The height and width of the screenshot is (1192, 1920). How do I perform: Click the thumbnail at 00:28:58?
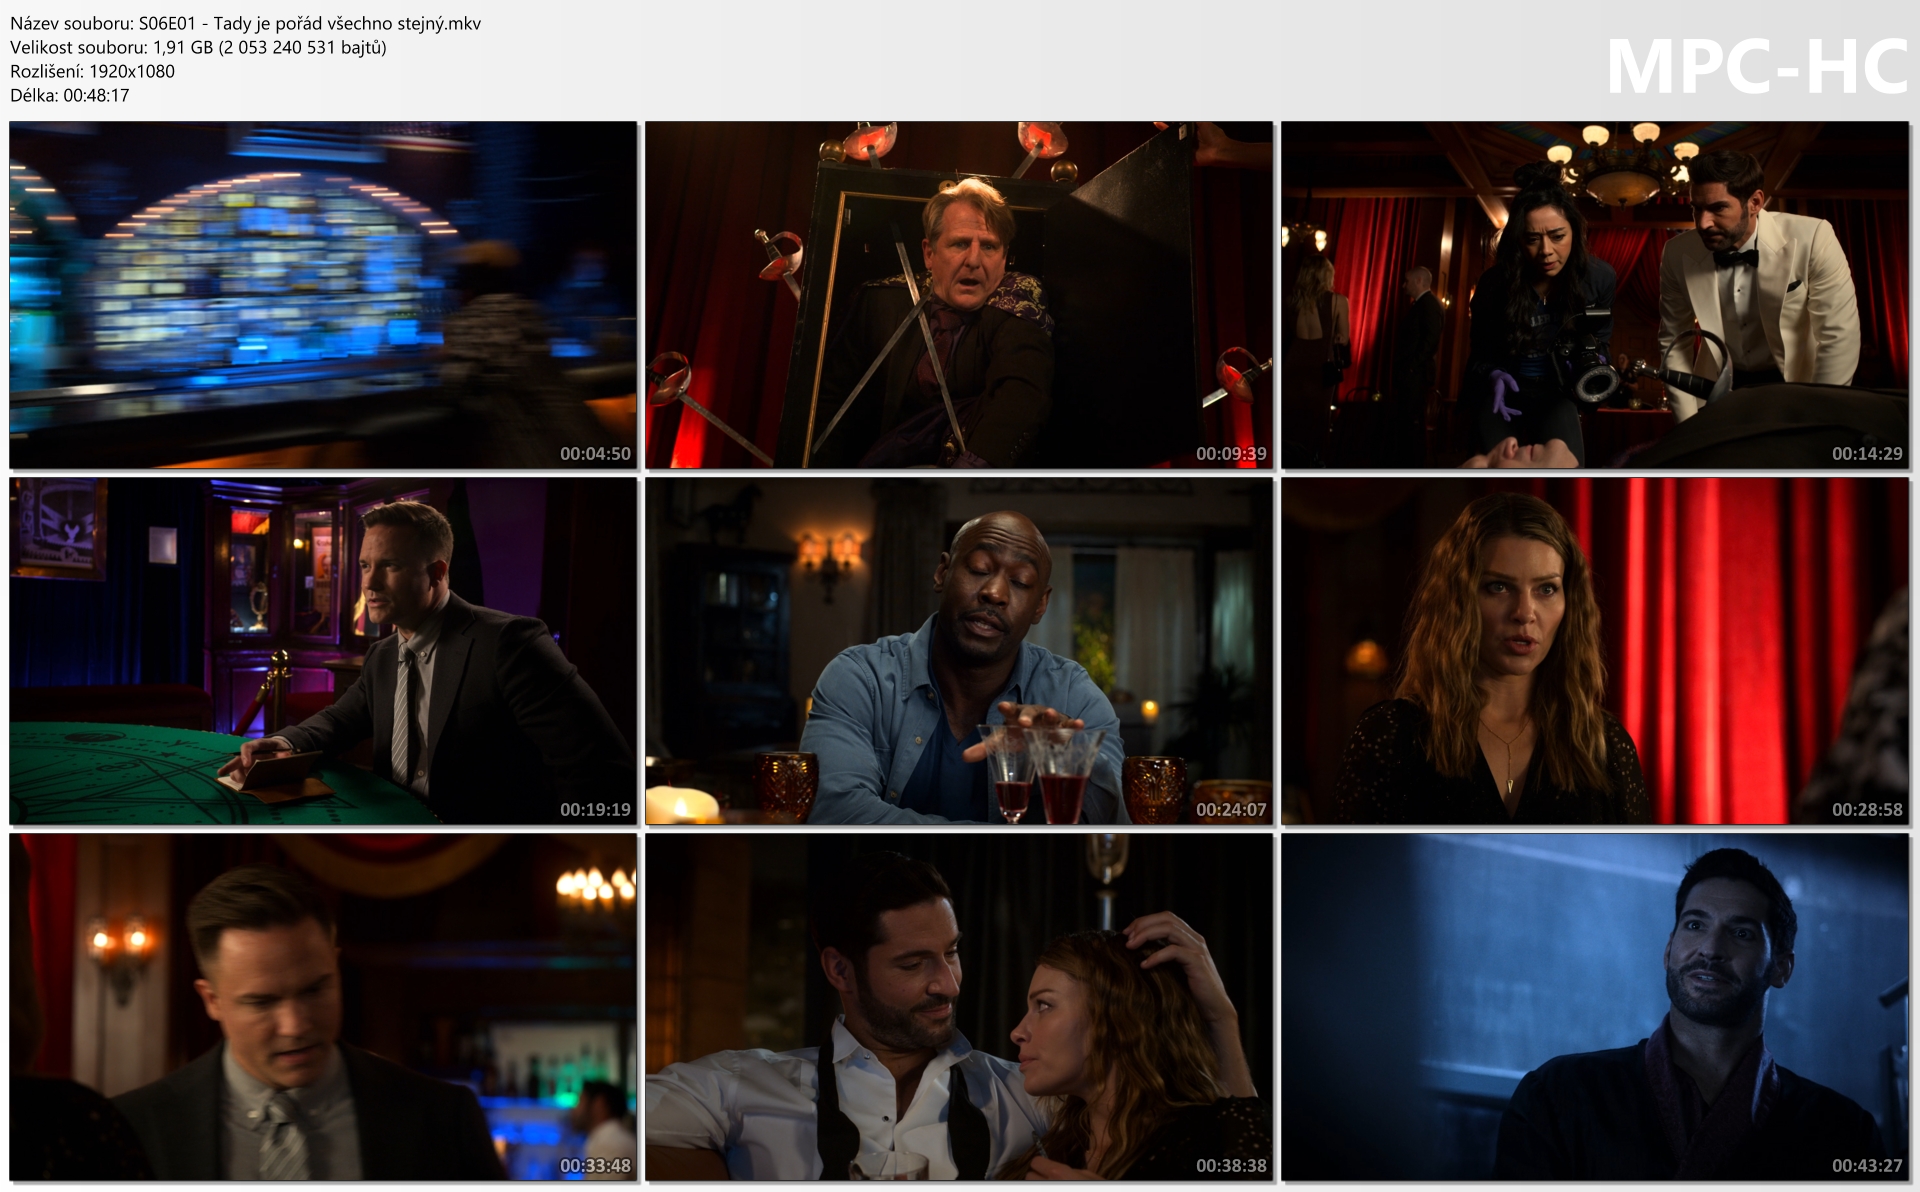click(x=1595, y=651)
